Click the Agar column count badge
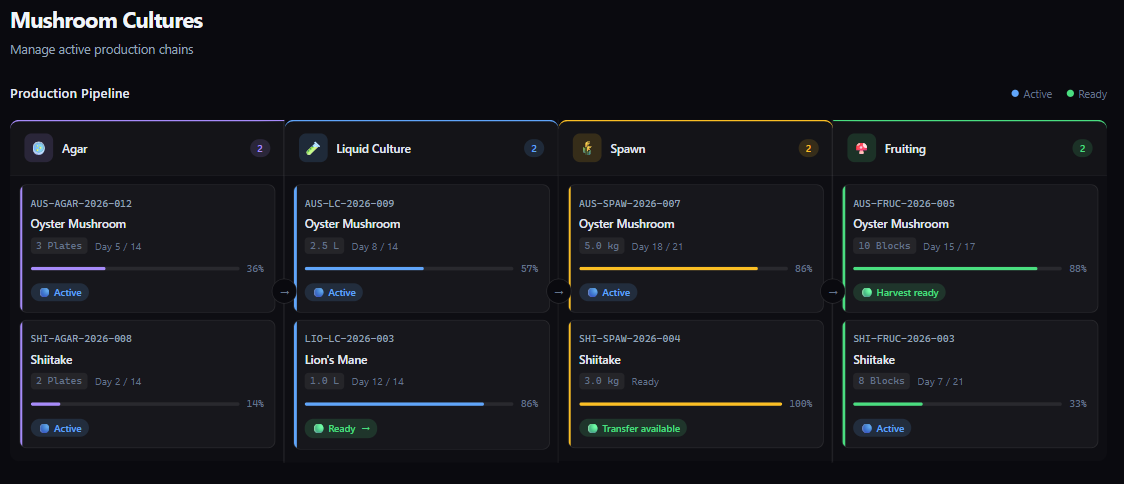This screenshot has height=484, width=1124. [x=260, y=149]
